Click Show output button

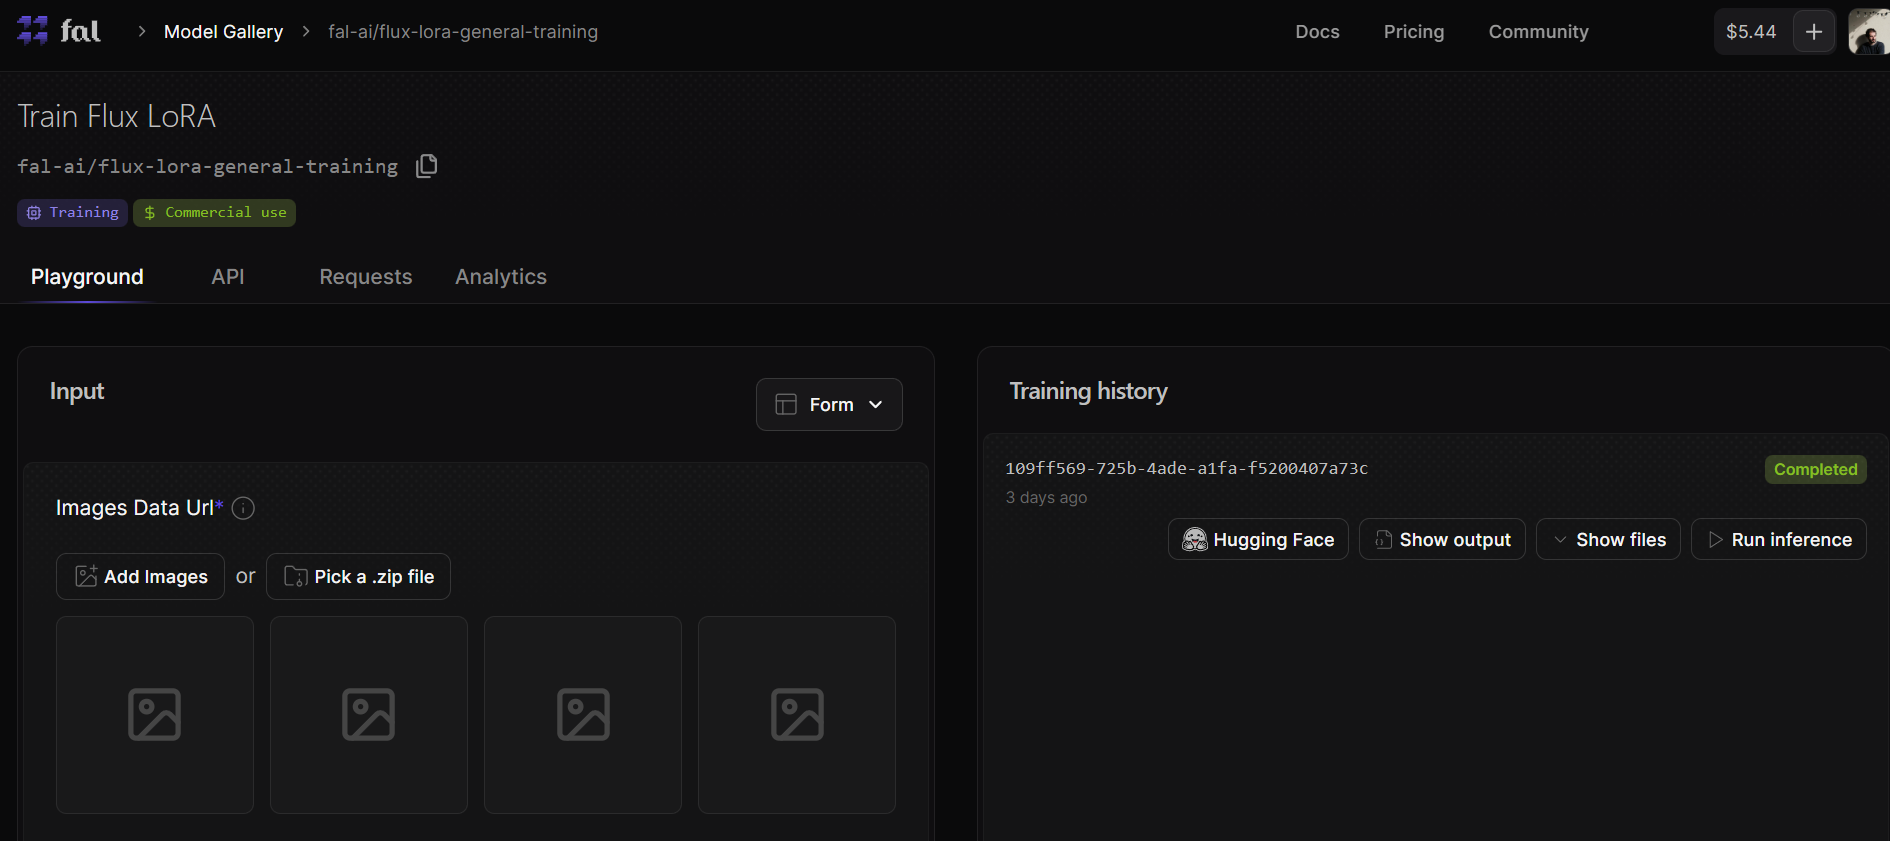click(1442, 540)
